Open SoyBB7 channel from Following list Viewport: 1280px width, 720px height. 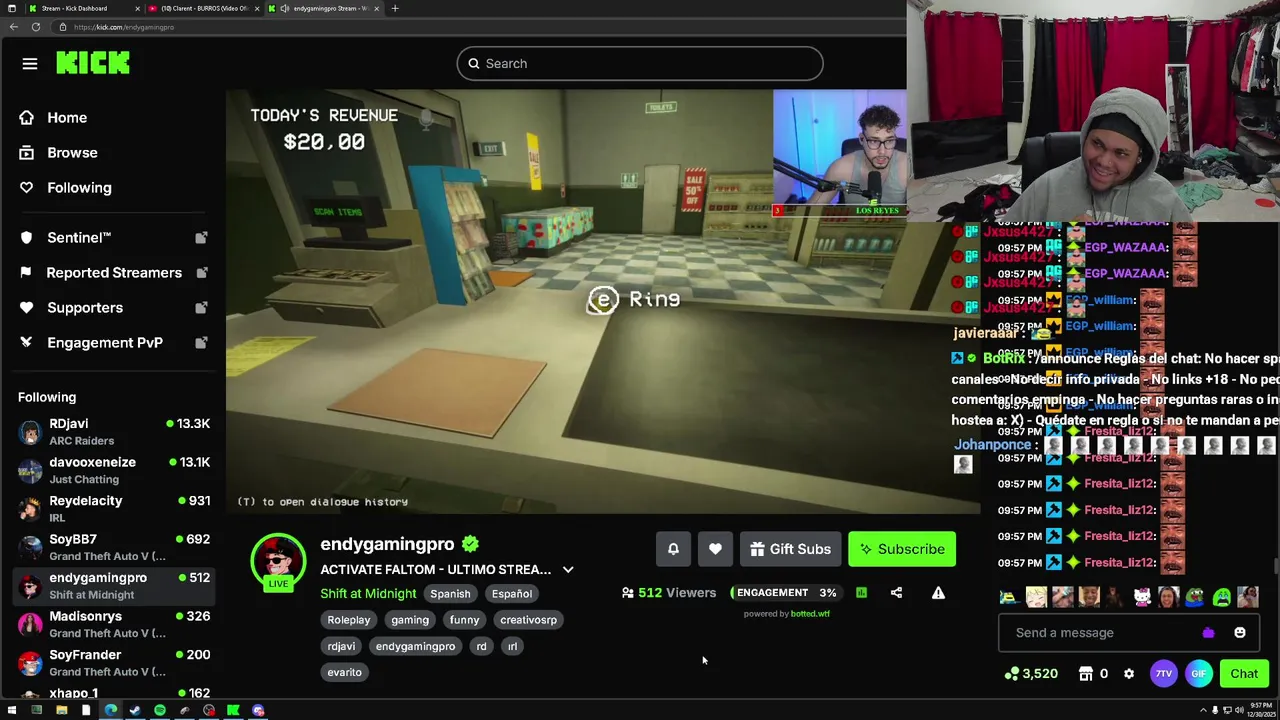[x=113, y=547]
